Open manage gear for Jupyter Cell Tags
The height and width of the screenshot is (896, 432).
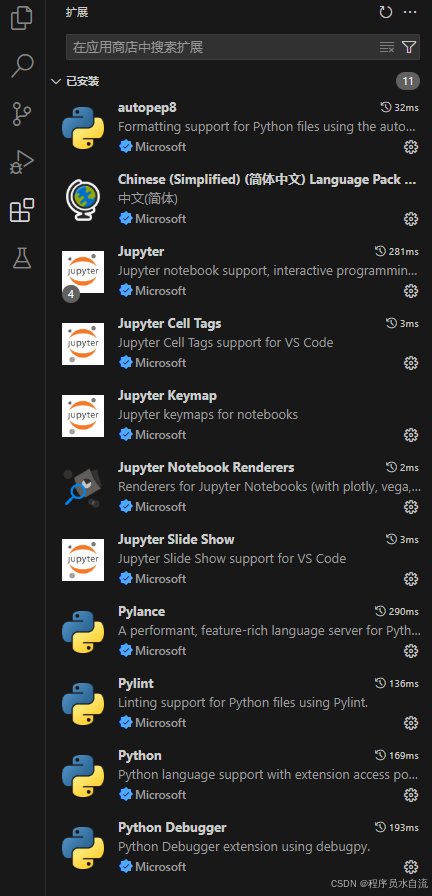(x=410, y=363)
